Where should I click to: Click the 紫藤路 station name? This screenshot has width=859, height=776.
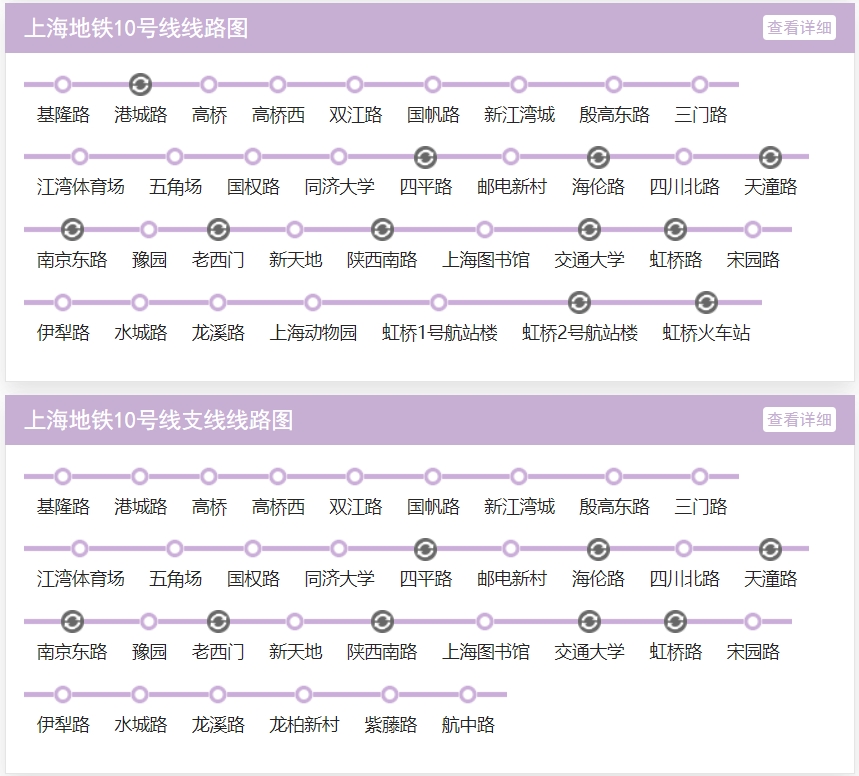point(390,725)
